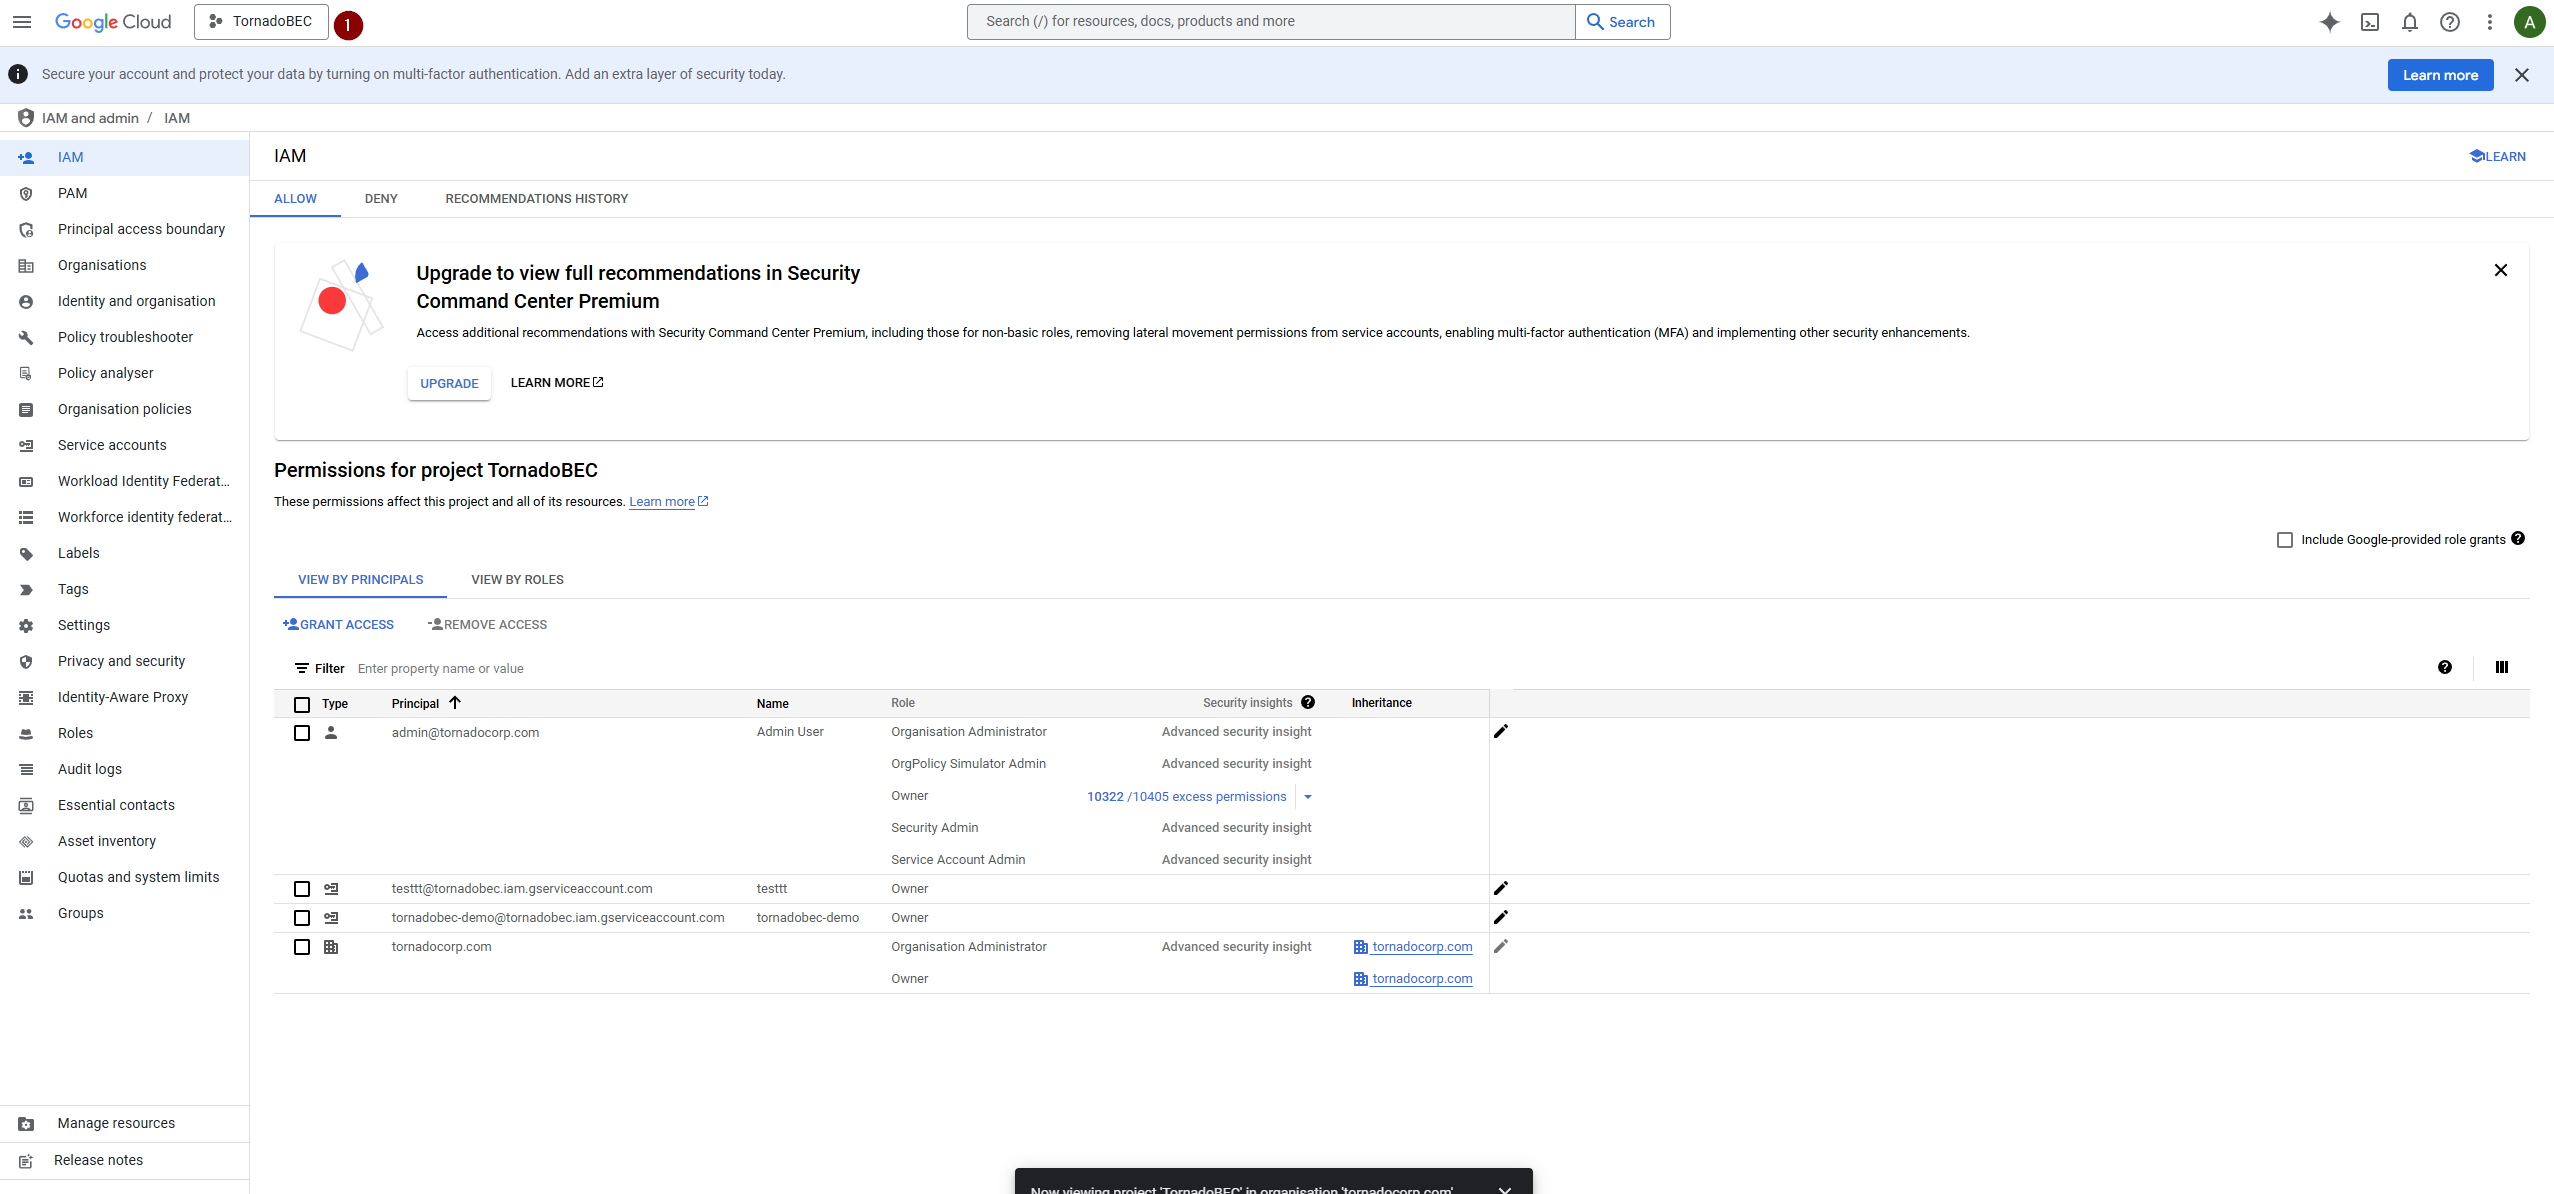
Task: Edit testtt service account pencil icon
Action: (1500, 889)
